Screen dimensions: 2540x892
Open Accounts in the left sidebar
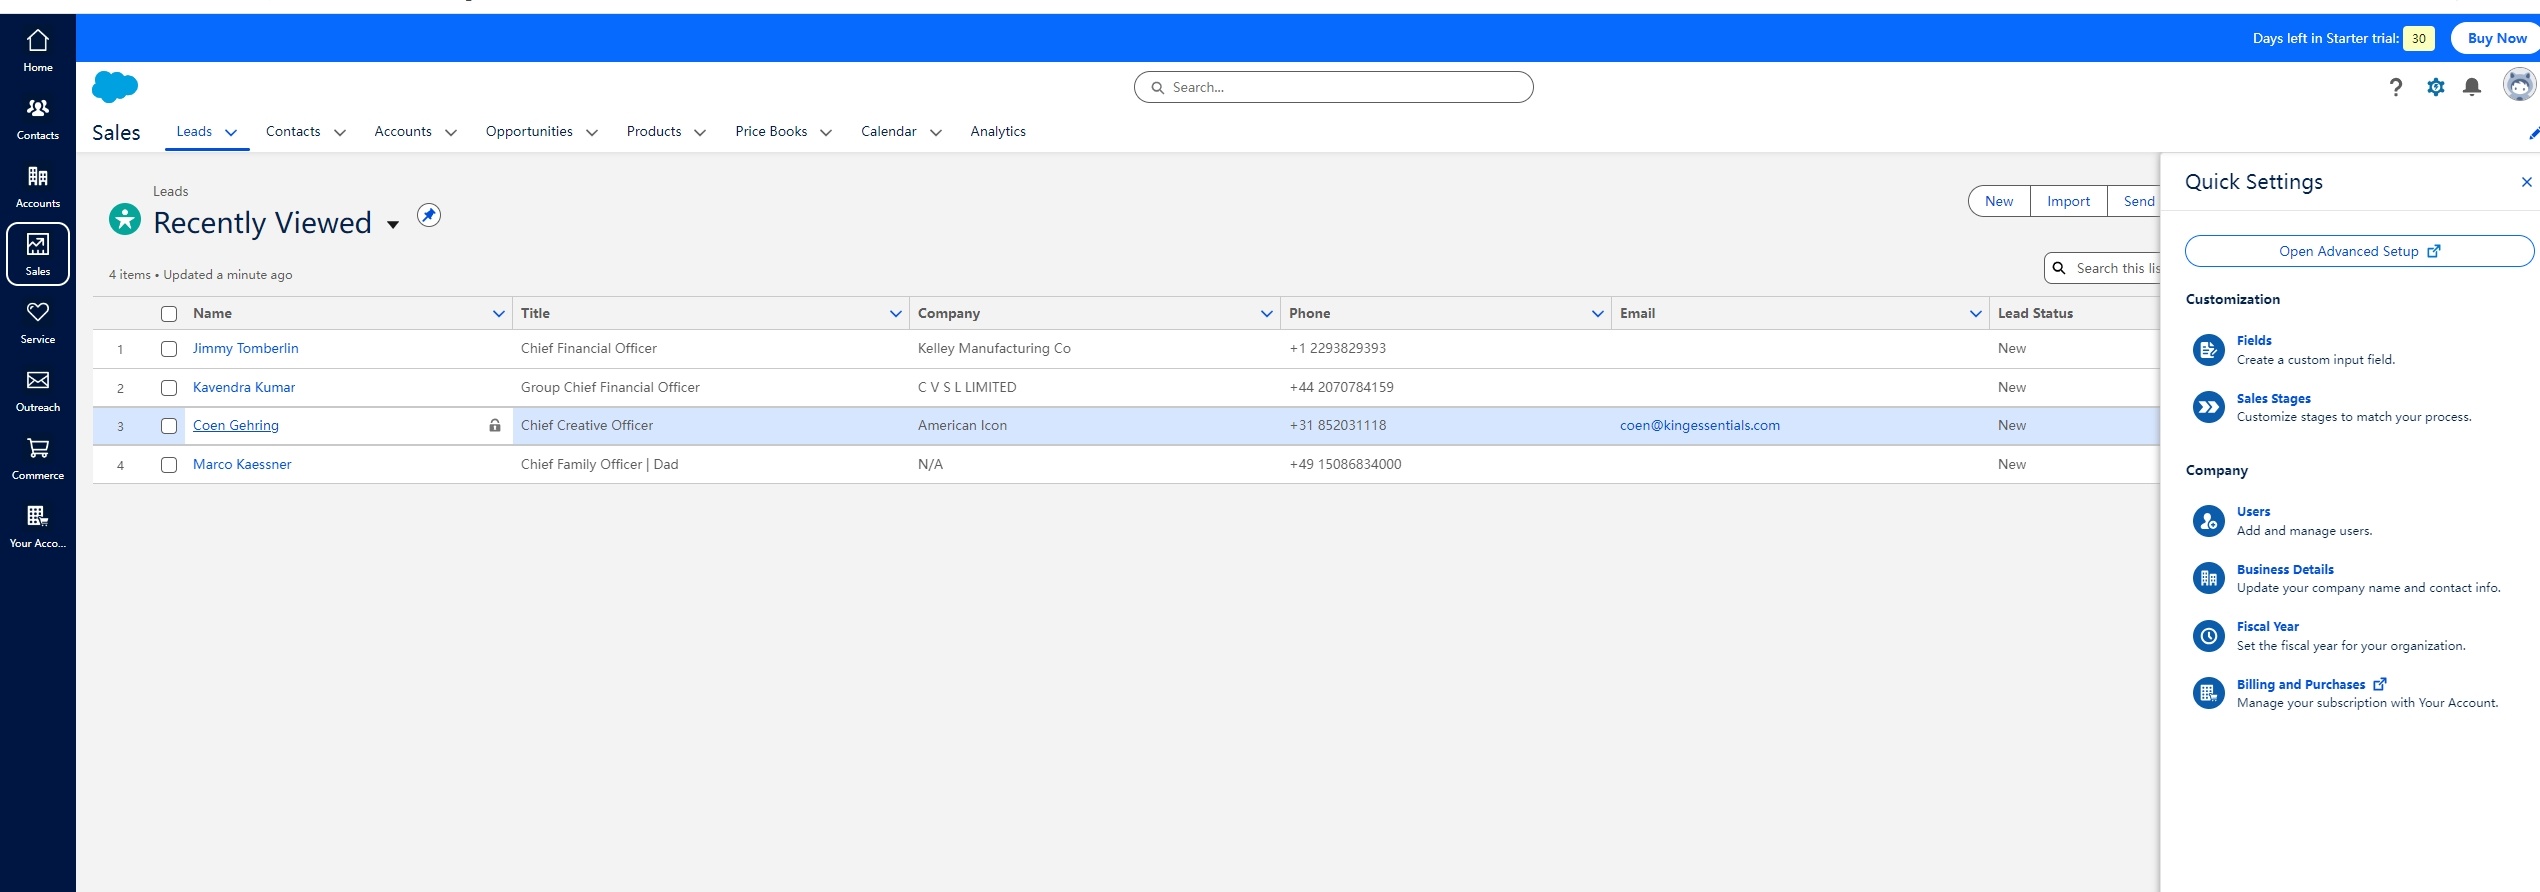click(38, 186)
